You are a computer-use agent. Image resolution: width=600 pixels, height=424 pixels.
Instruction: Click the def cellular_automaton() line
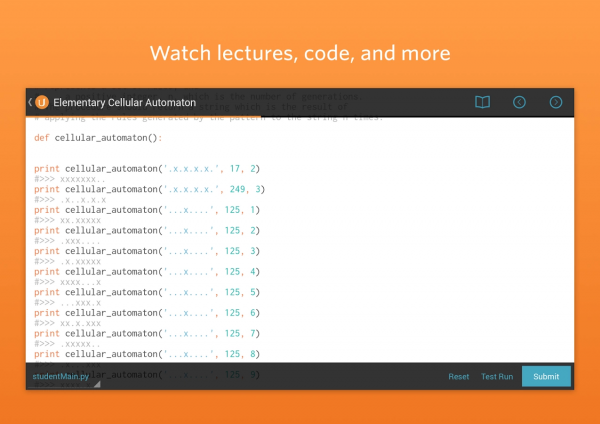coord(98,138)
